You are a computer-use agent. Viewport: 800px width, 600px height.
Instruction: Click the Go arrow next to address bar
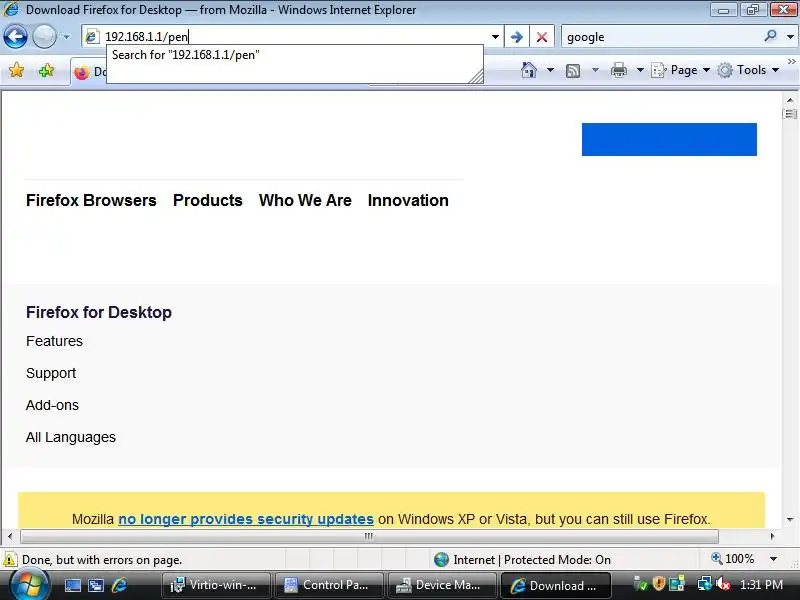[516, 37]
